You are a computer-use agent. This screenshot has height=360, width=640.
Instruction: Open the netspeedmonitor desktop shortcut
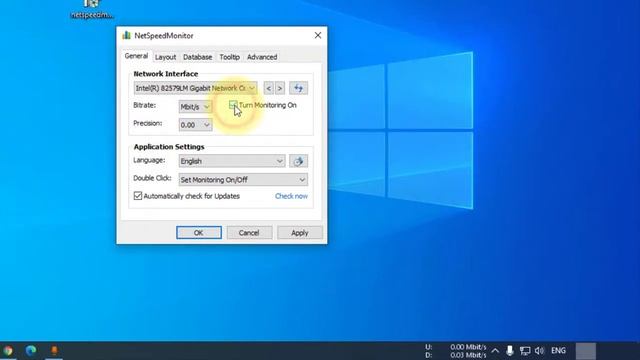point(91,9)
